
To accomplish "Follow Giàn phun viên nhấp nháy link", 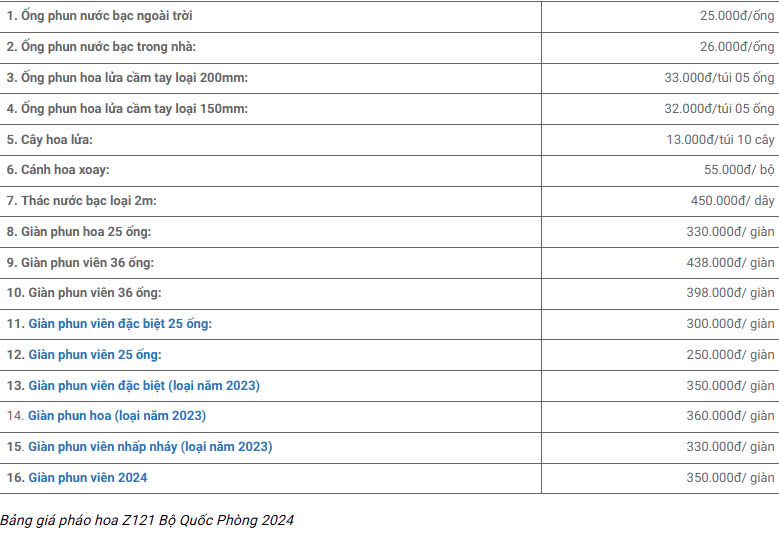I will (x=150, y=447).
